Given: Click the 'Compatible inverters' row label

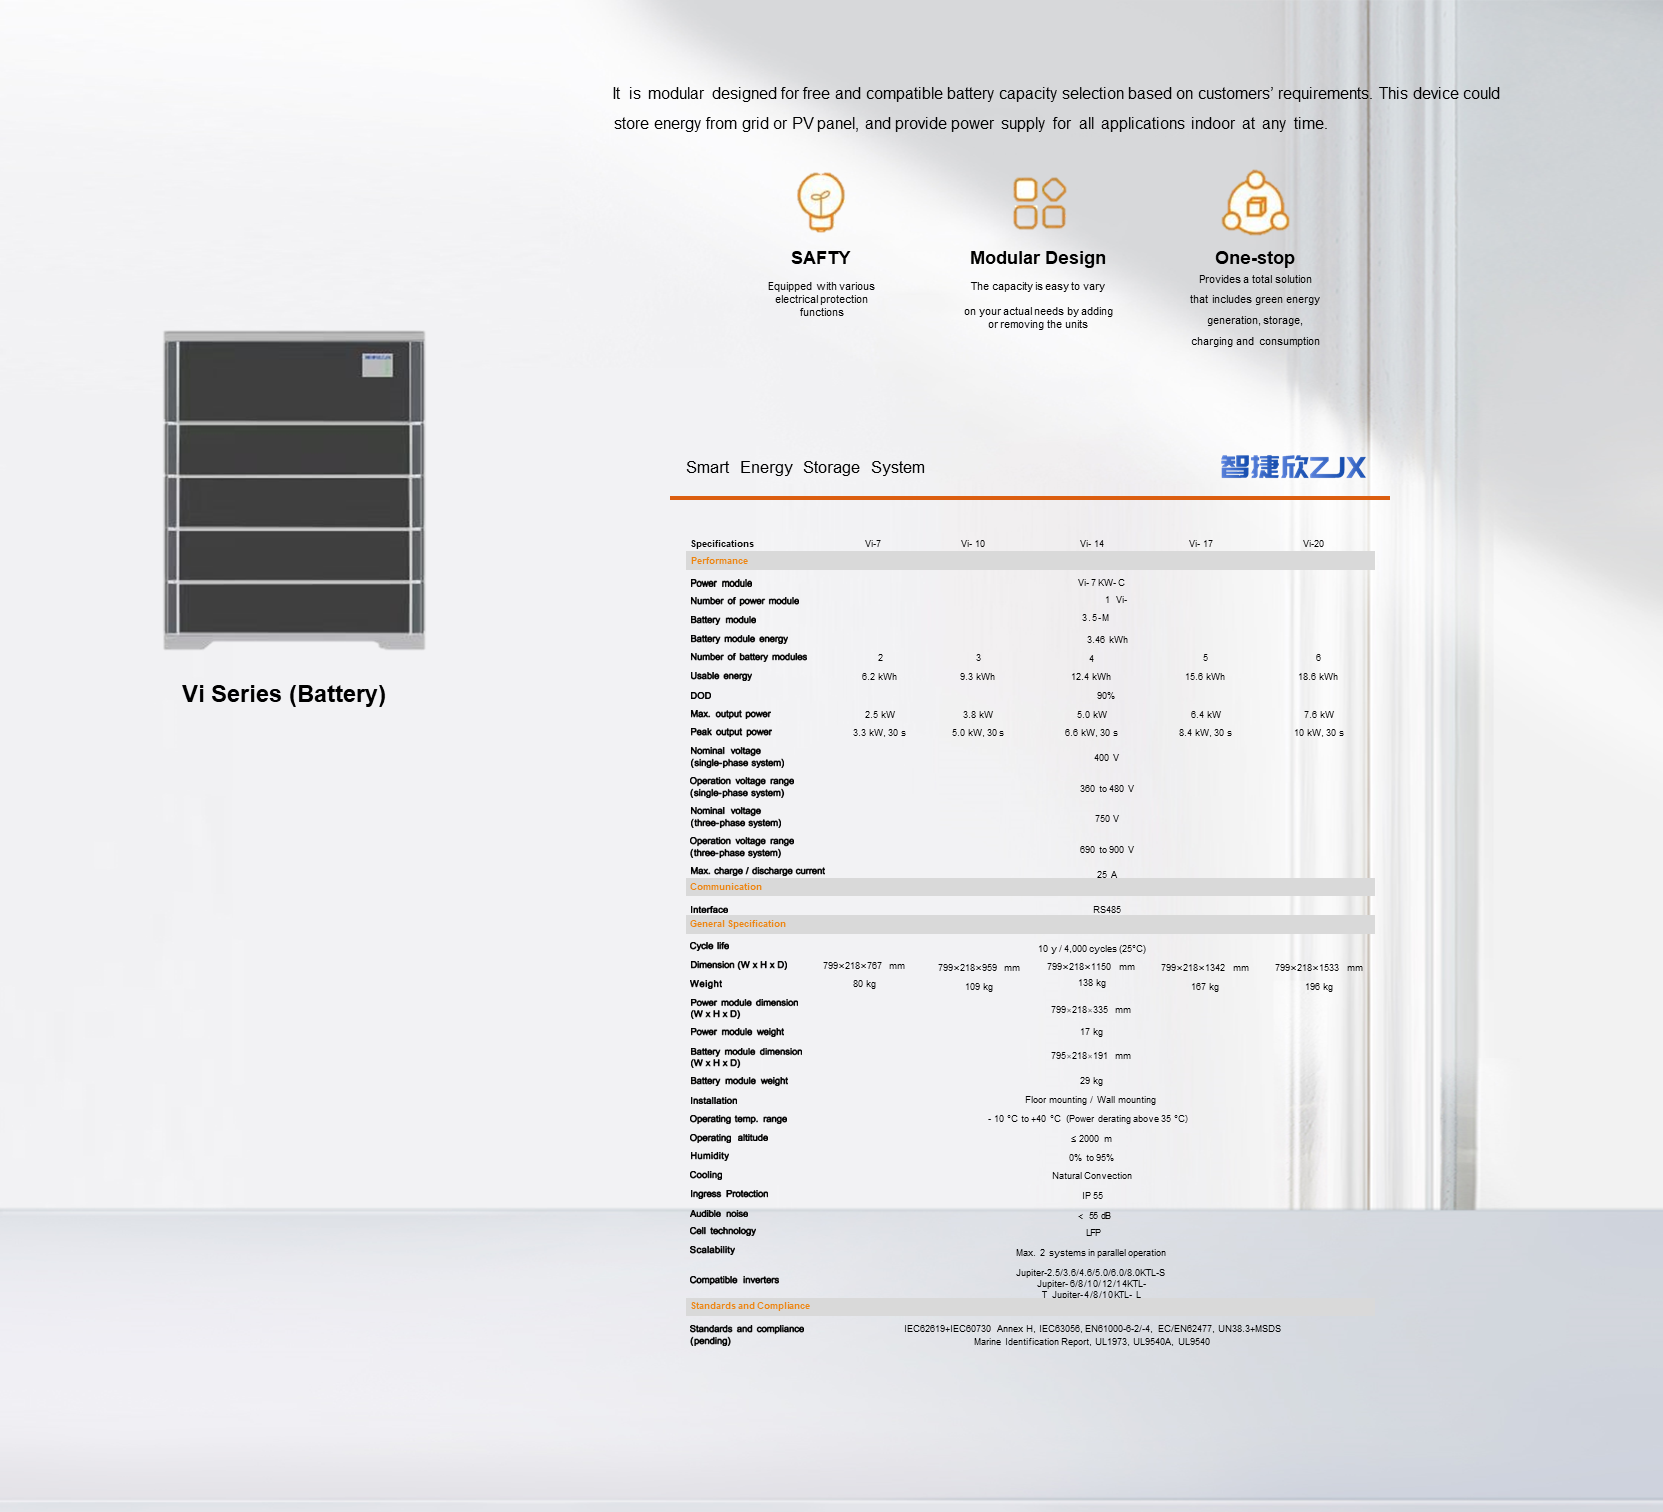Looking at the screenshot, I should [x=734, y=1280].
